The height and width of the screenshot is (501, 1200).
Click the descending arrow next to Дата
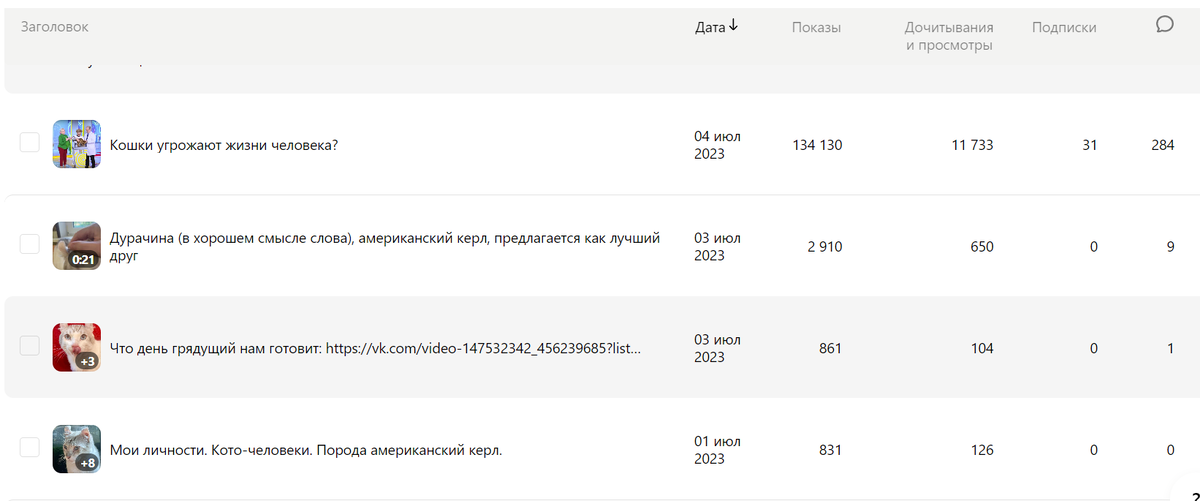[x=733, y=26]
